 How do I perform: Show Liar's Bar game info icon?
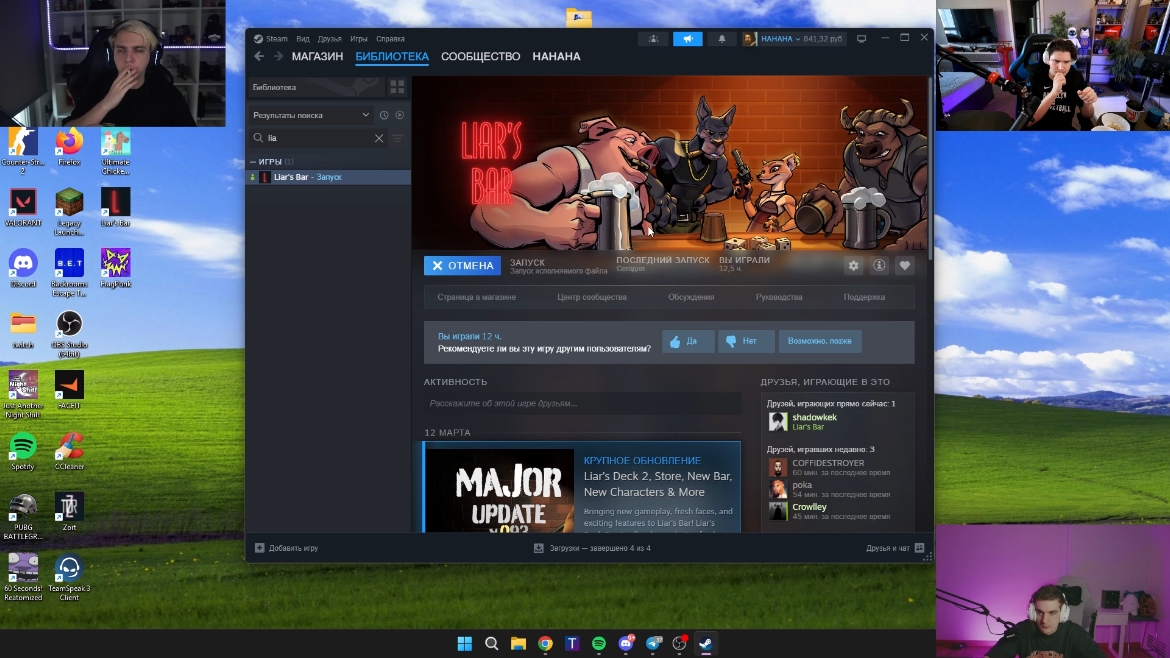pos(879,266)
